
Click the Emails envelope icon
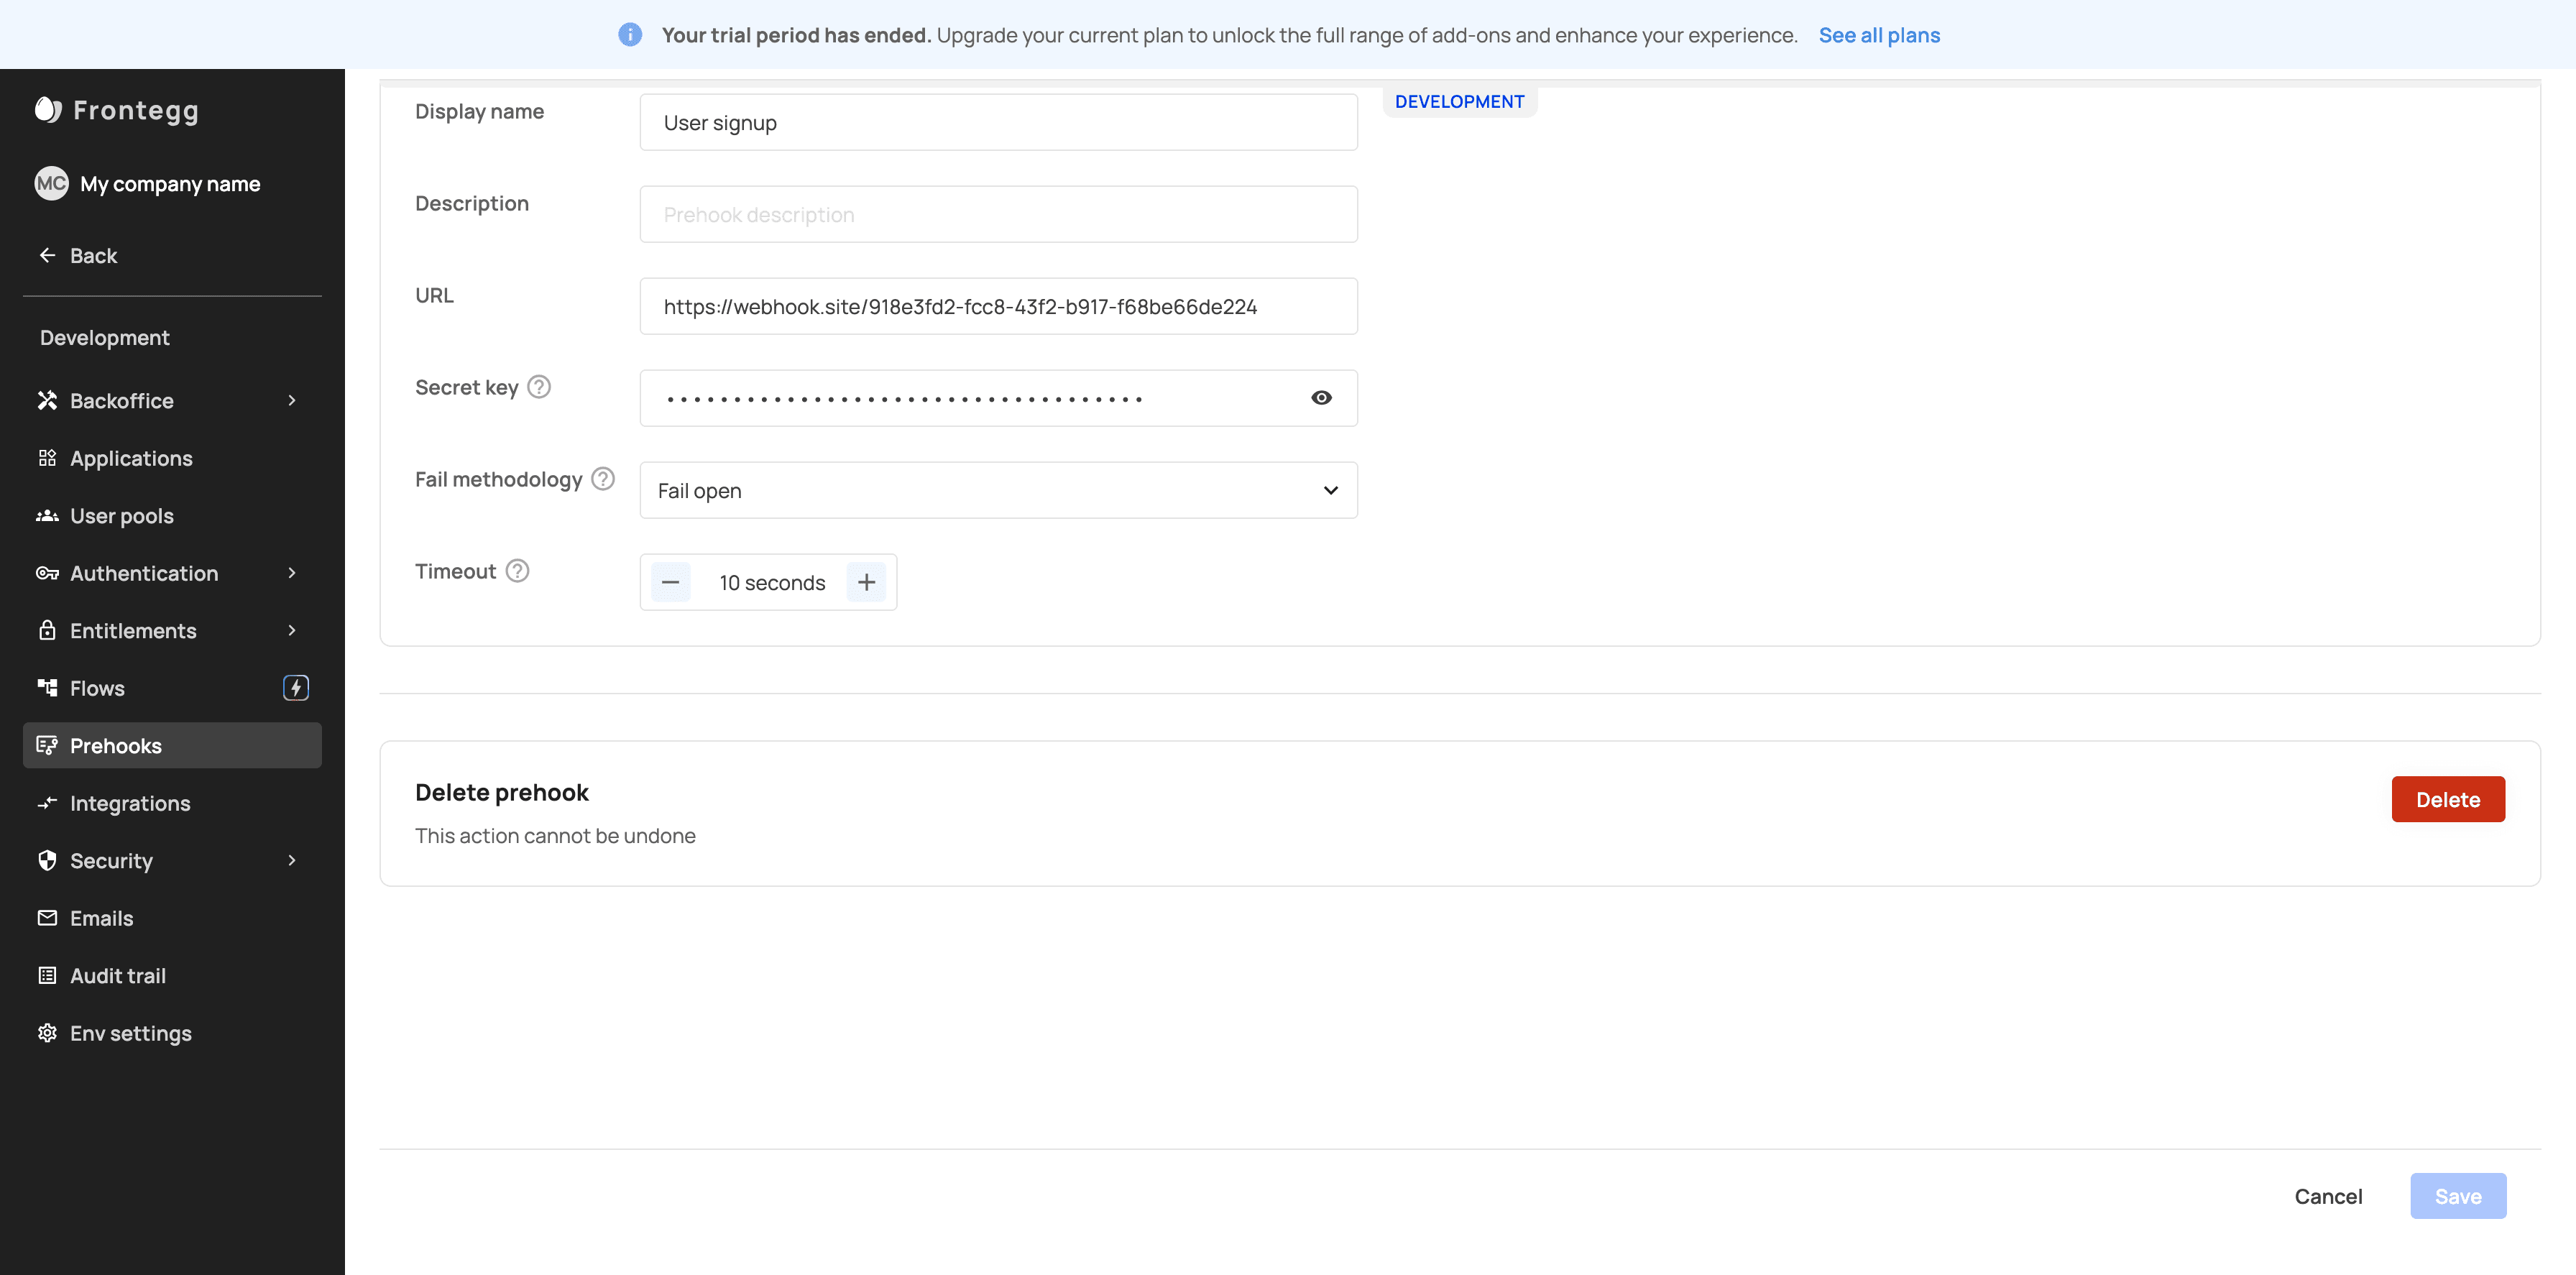(x=47, y=918)
